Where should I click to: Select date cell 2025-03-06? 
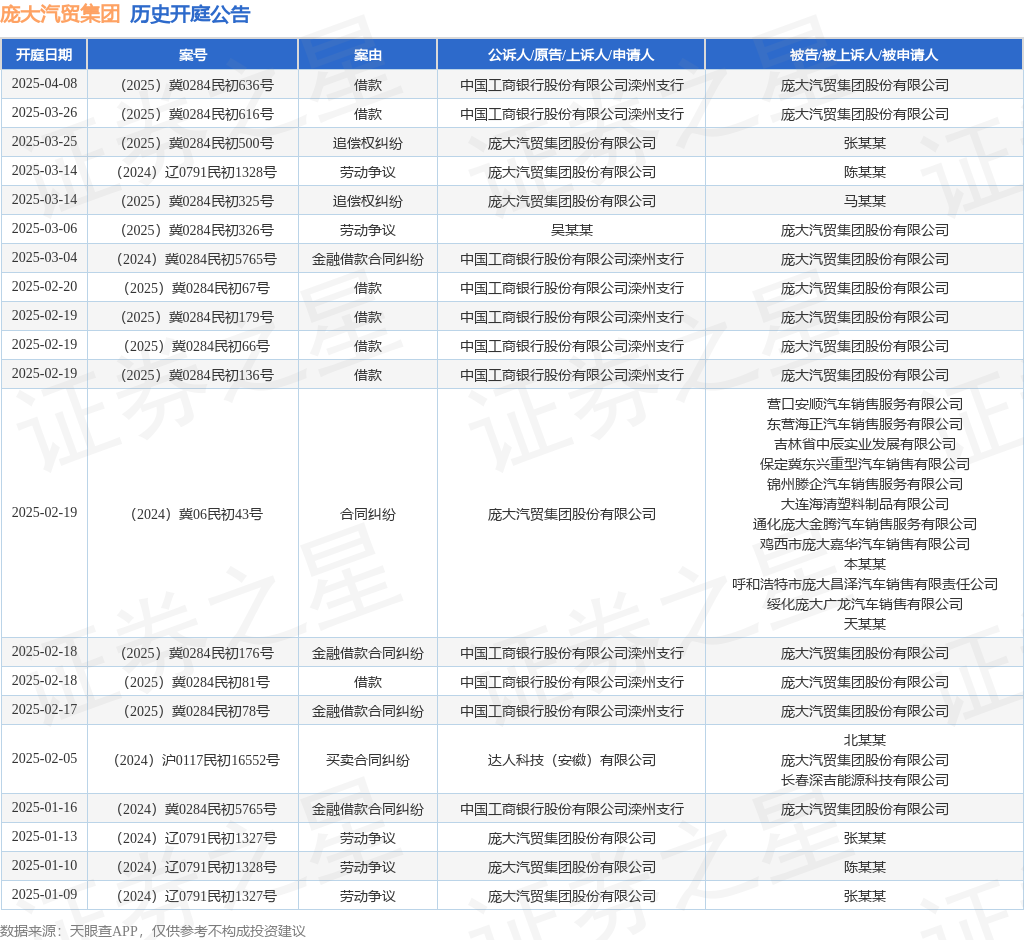coord(44,228)
